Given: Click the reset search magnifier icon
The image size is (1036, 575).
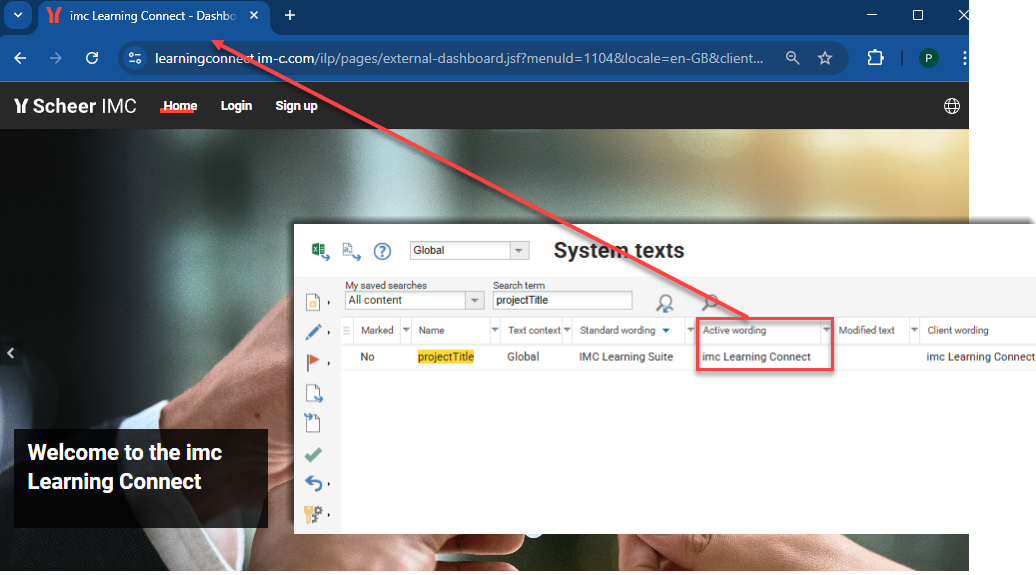Looking at the screenshot, I should tap(664, 303).
